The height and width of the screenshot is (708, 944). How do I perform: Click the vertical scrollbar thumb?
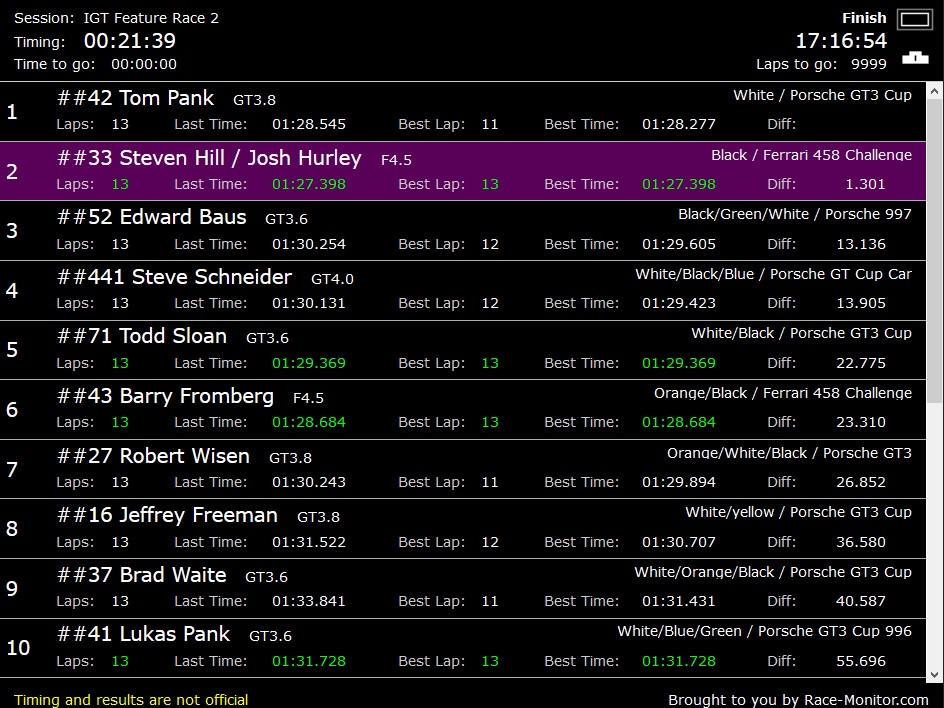934,252
